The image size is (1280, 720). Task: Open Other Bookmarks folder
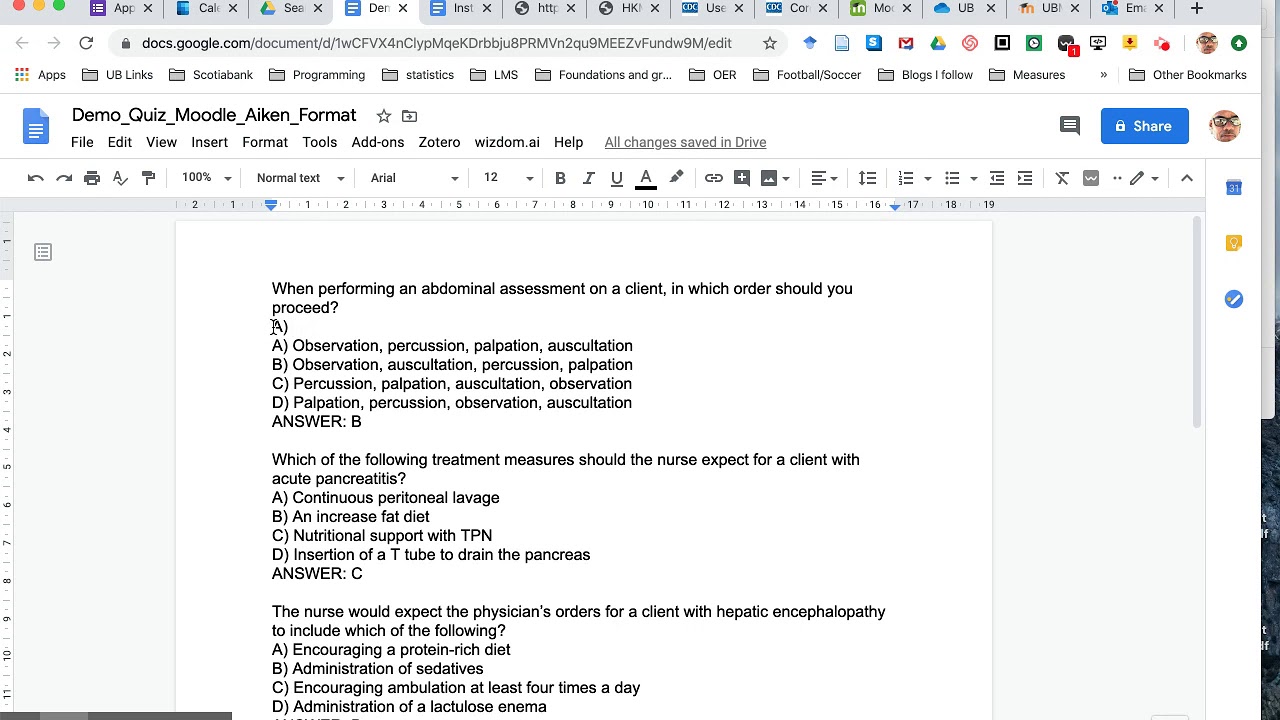pyautogui.click(x=1188, y=75)
